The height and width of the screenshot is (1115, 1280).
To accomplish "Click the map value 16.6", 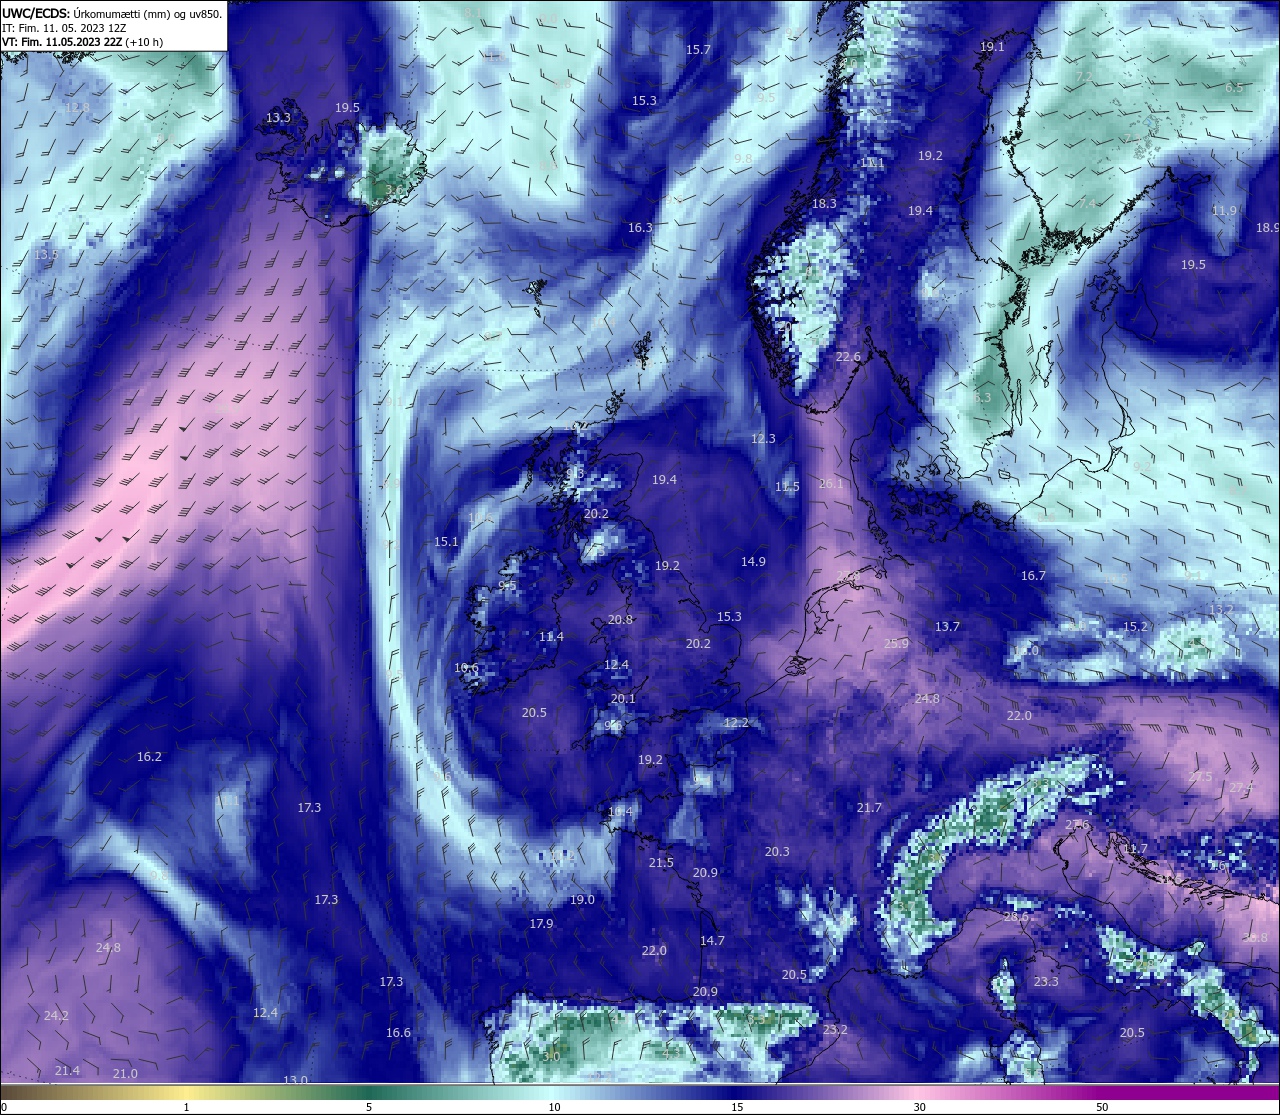I will point(398,1032).
